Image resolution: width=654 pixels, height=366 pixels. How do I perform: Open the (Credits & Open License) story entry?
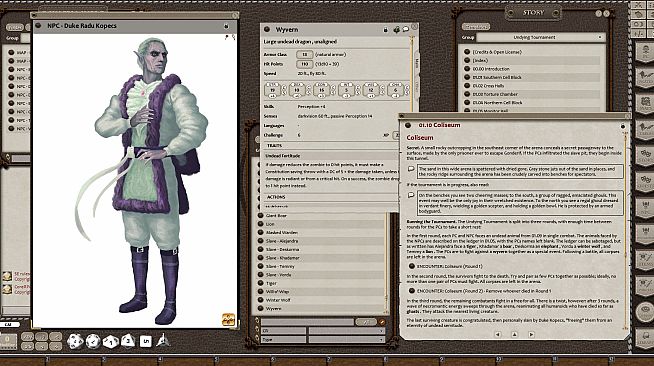click(x=532, y=52)
